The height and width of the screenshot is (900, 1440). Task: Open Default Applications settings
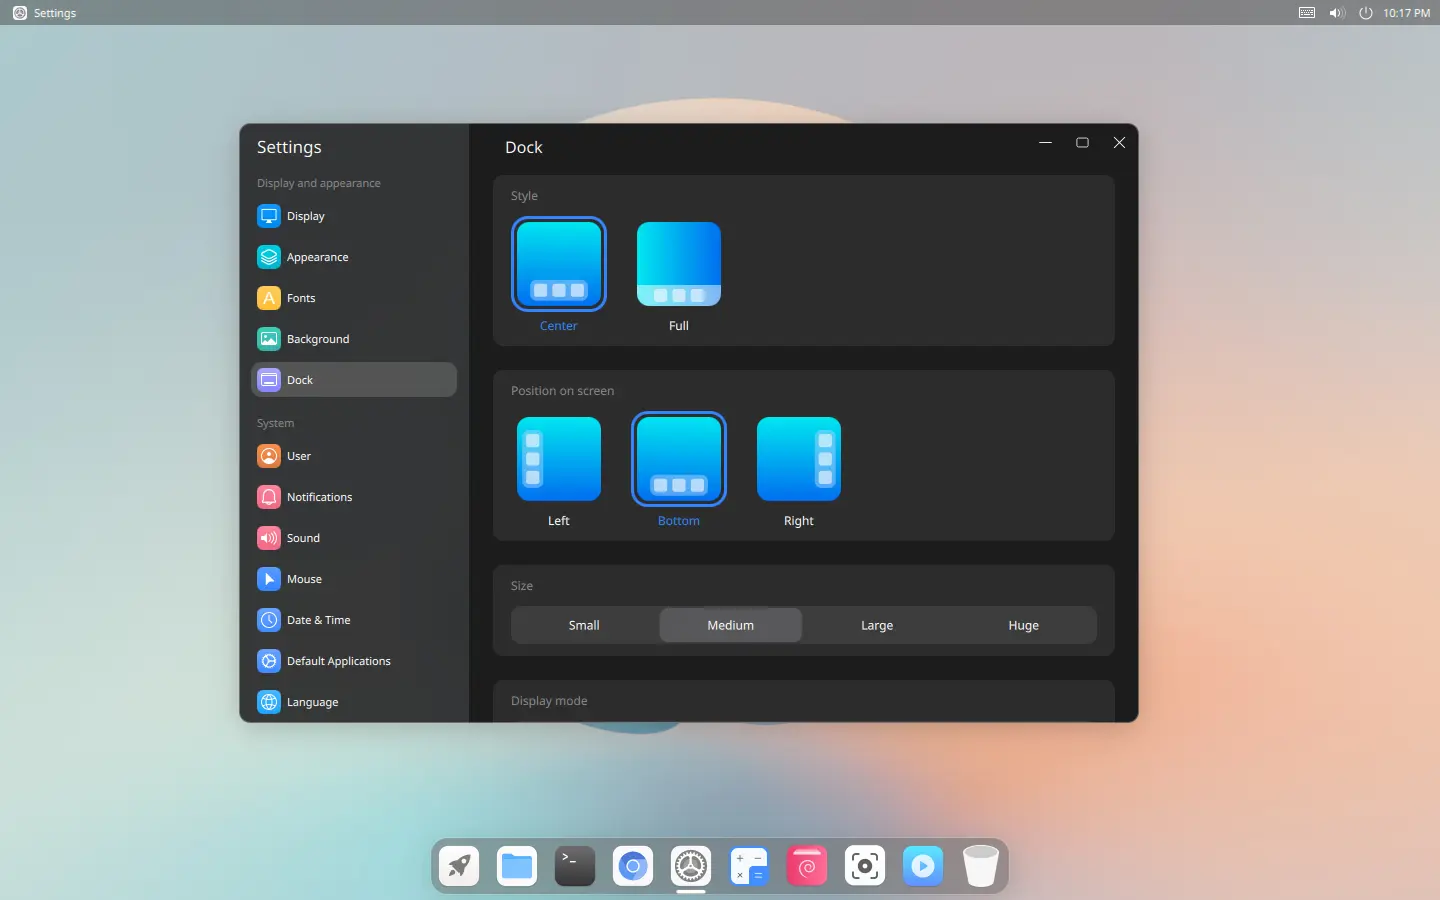(338, 661)
